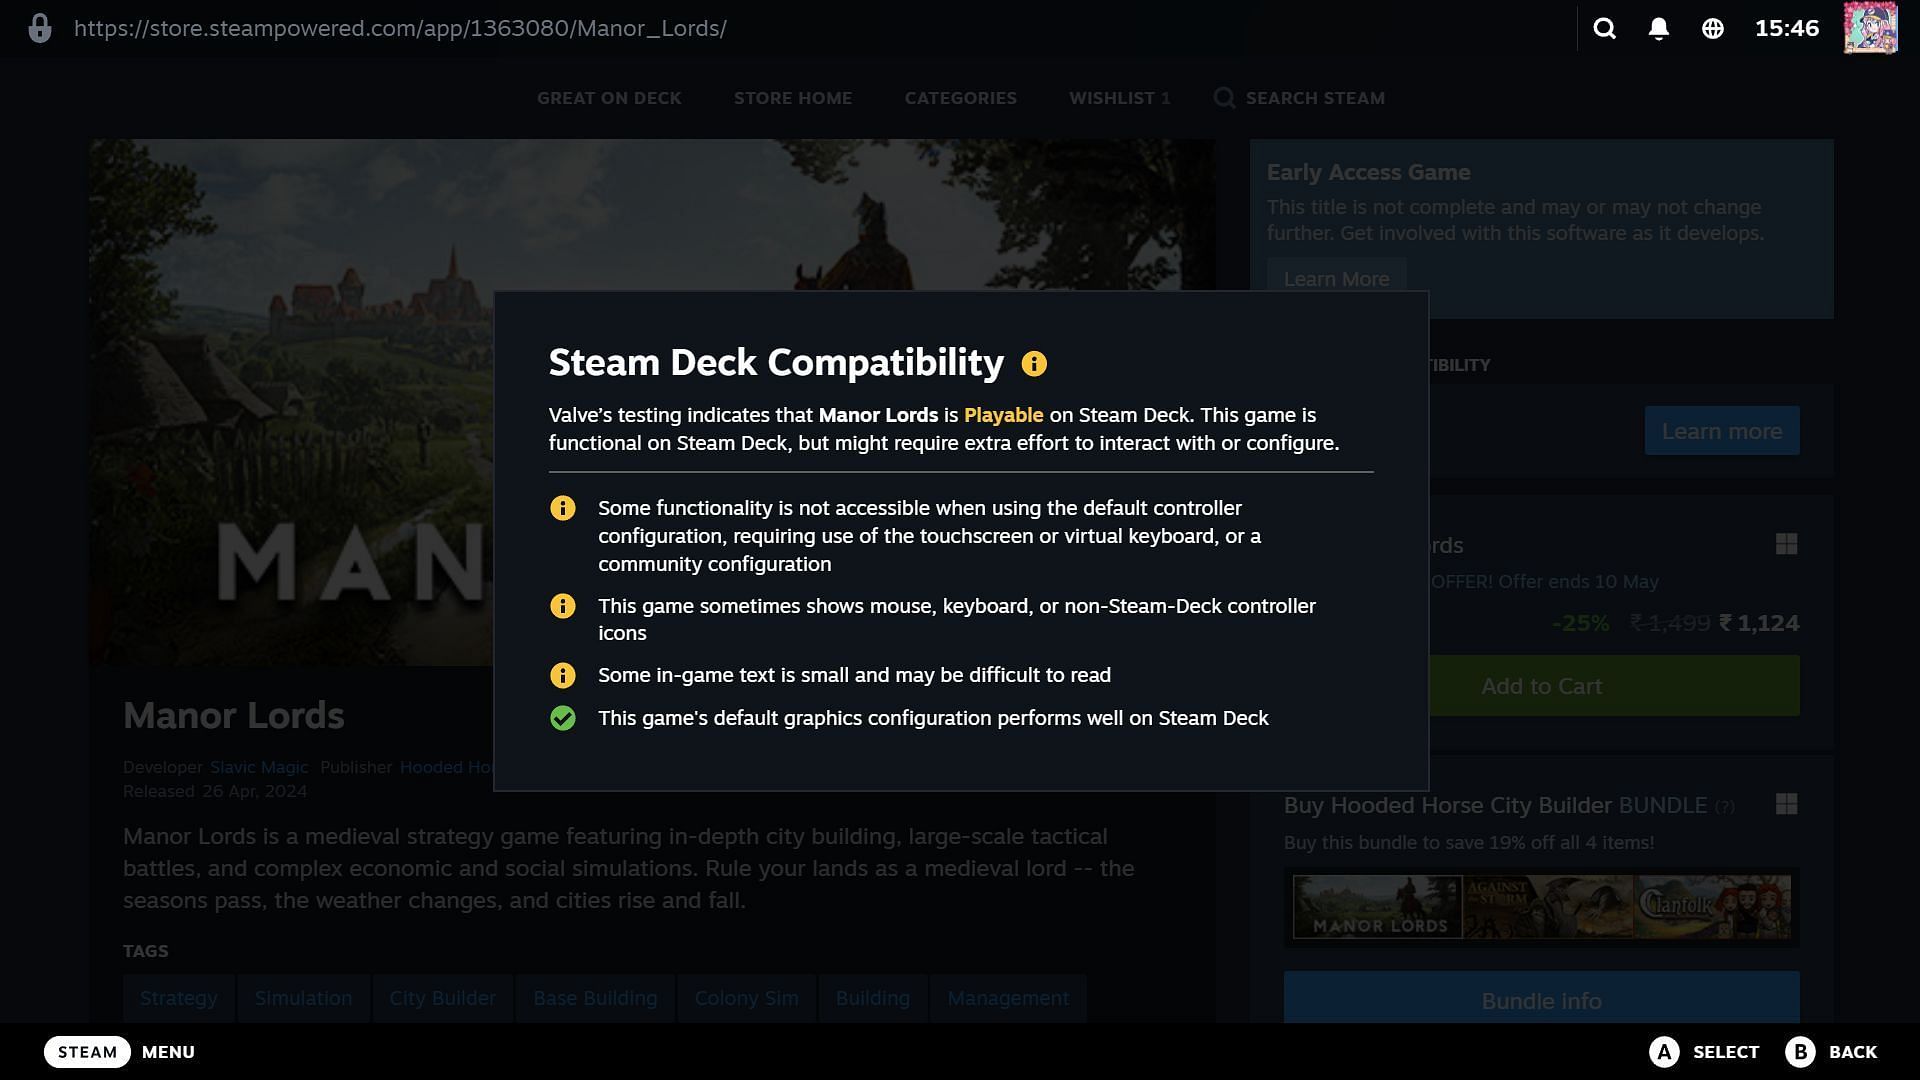Click the green checkmark icon for graphics
The height and width of the screenshot is (1080, 1920).
pos(562,716)
